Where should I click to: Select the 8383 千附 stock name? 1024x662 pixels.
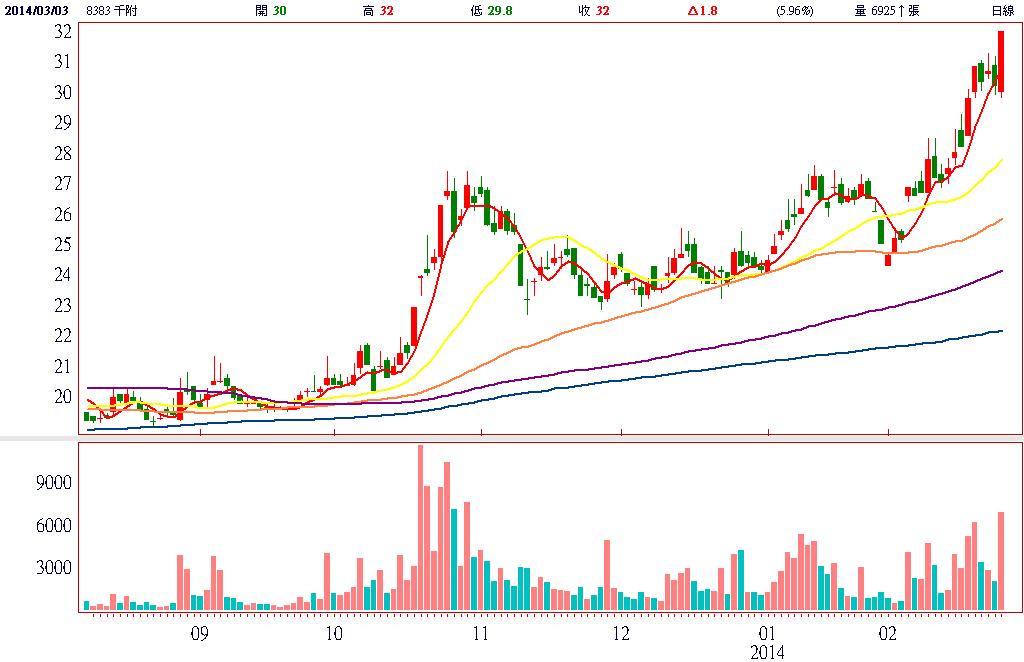(112, 11)
